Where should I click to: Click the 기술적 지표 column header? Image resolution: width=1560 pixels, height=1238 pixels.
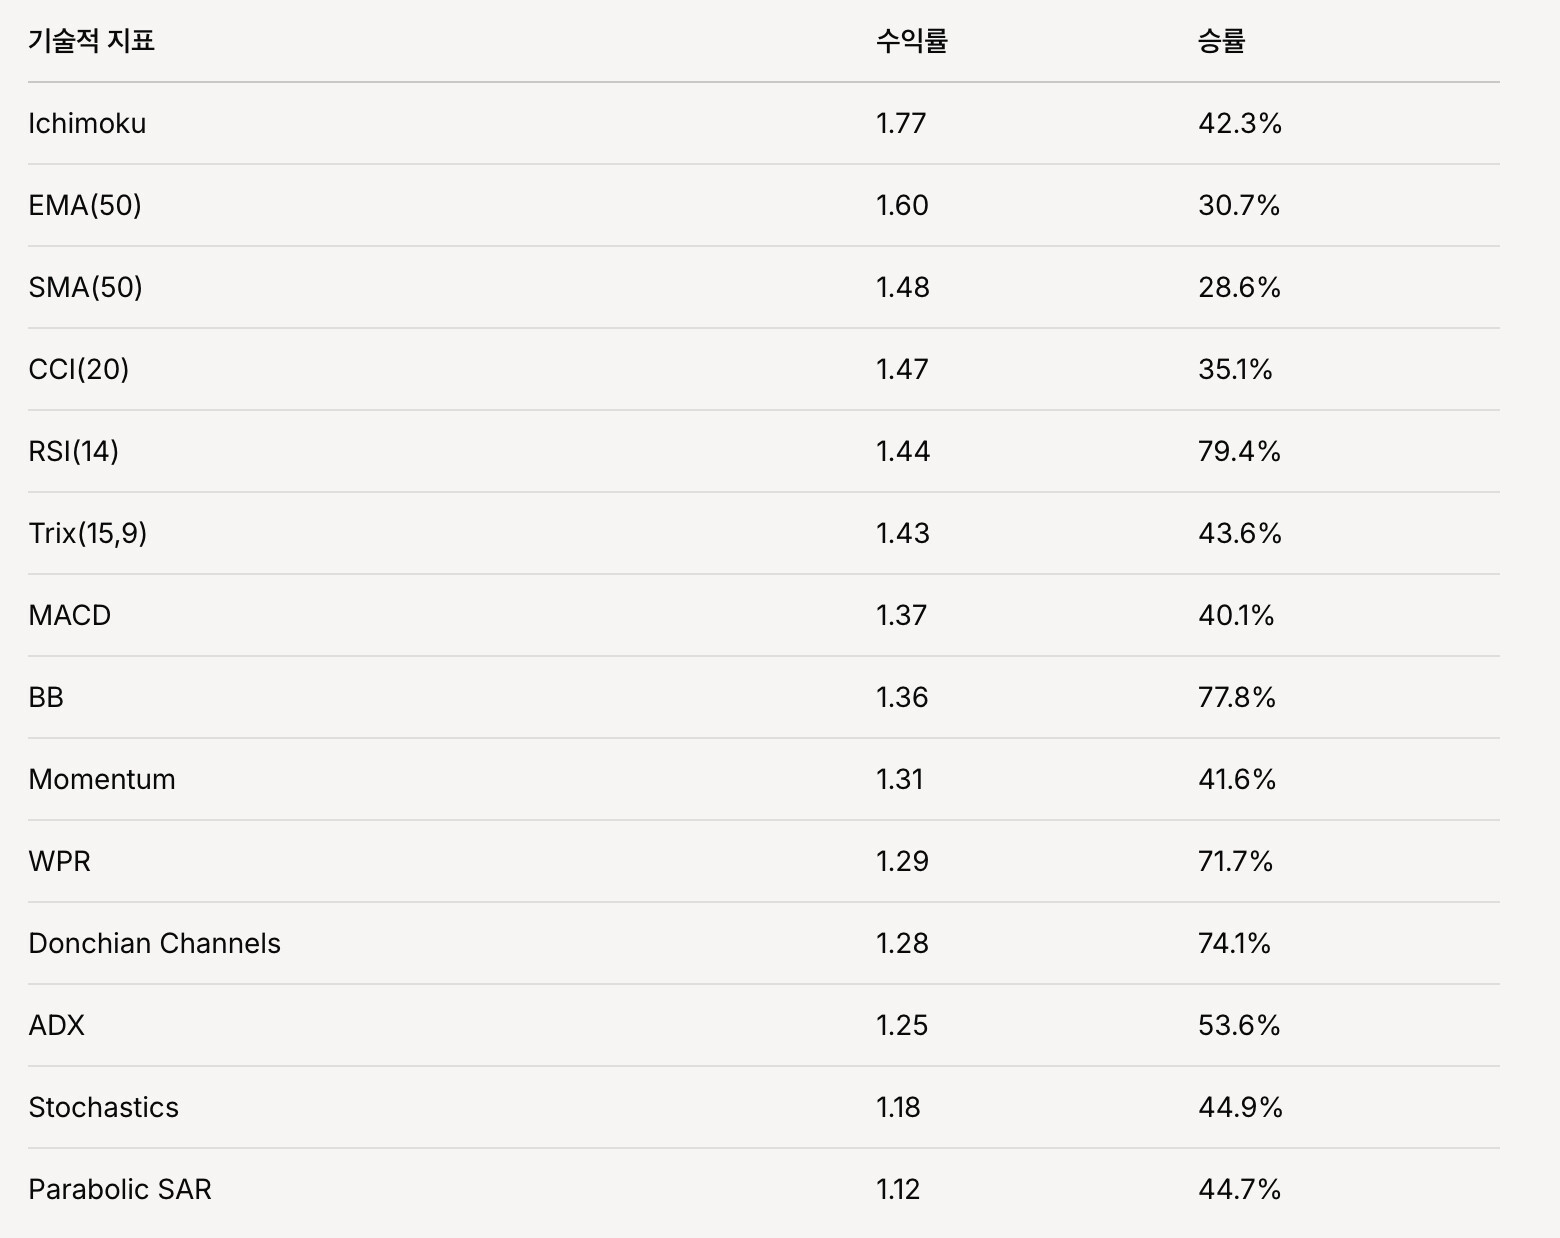tap(91, 41)
